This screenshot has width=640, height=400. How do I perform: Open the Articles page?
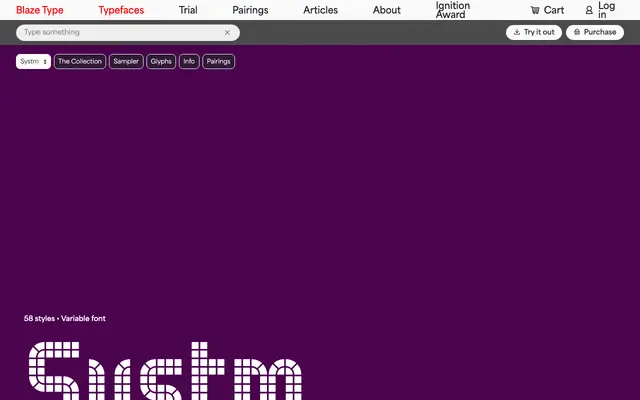[320, 10]
